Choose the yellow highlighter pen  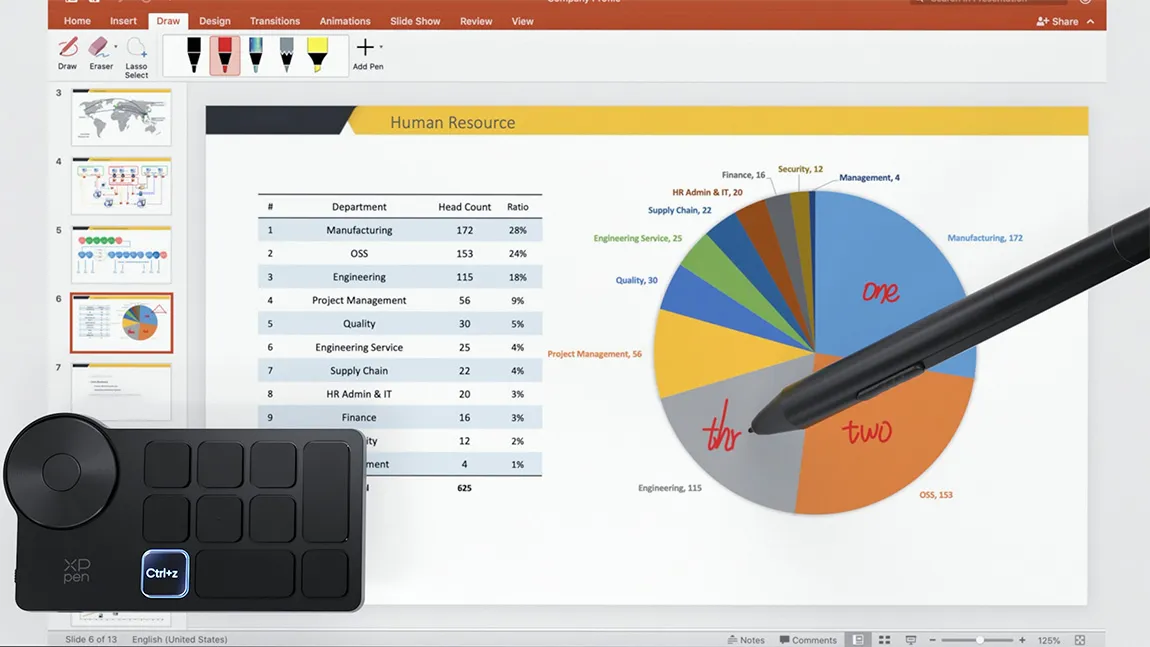pos(317,55)
